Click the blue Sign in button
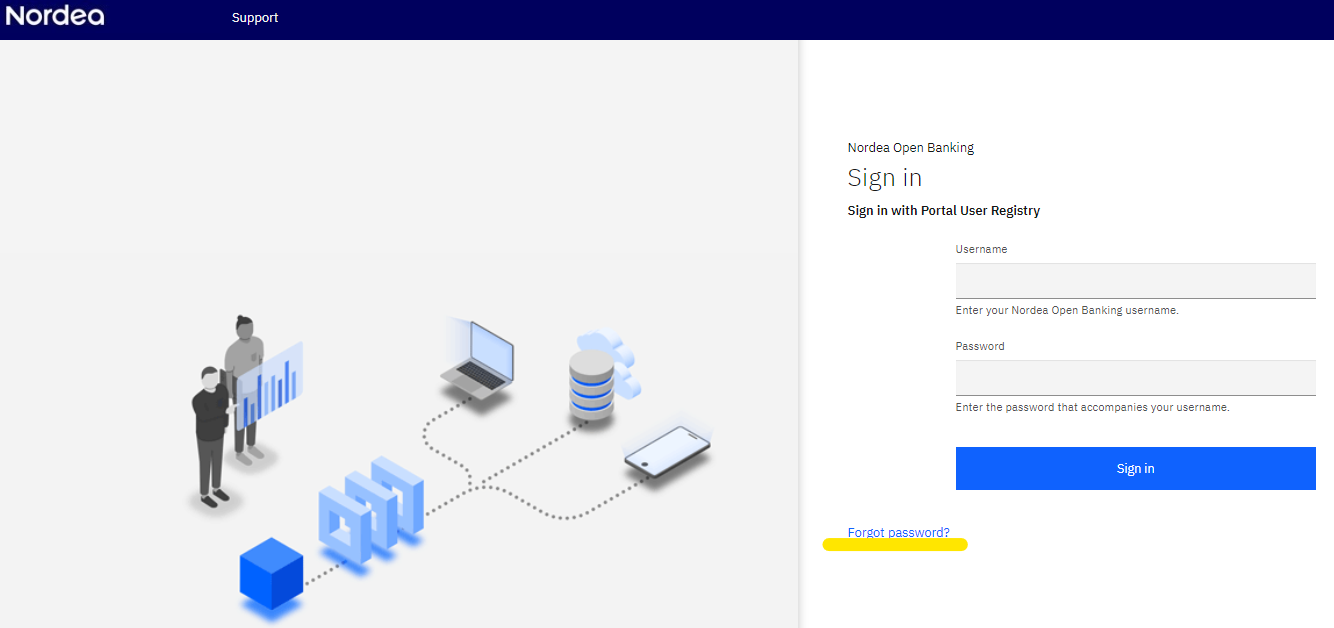 click(x=1135, y=468)
